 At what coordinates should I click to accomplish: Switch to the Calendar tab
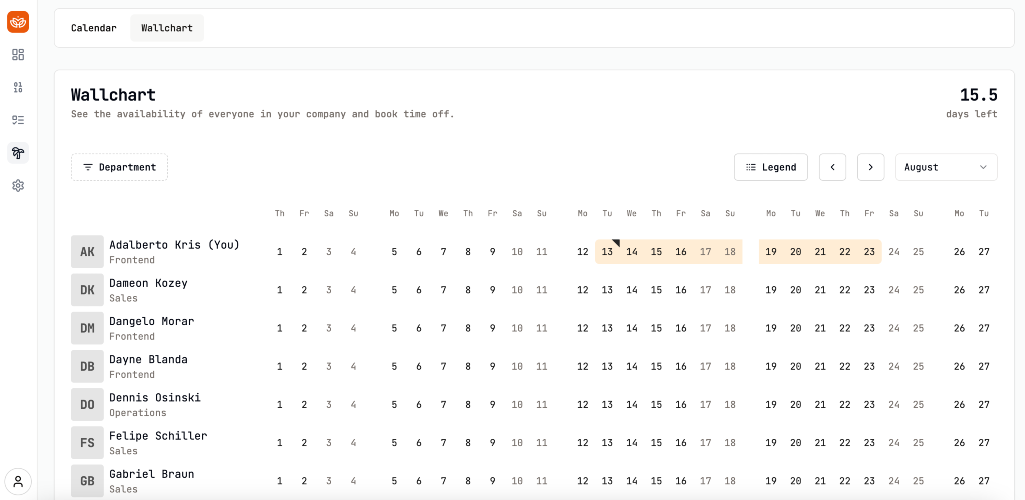[x=94, y=28]
